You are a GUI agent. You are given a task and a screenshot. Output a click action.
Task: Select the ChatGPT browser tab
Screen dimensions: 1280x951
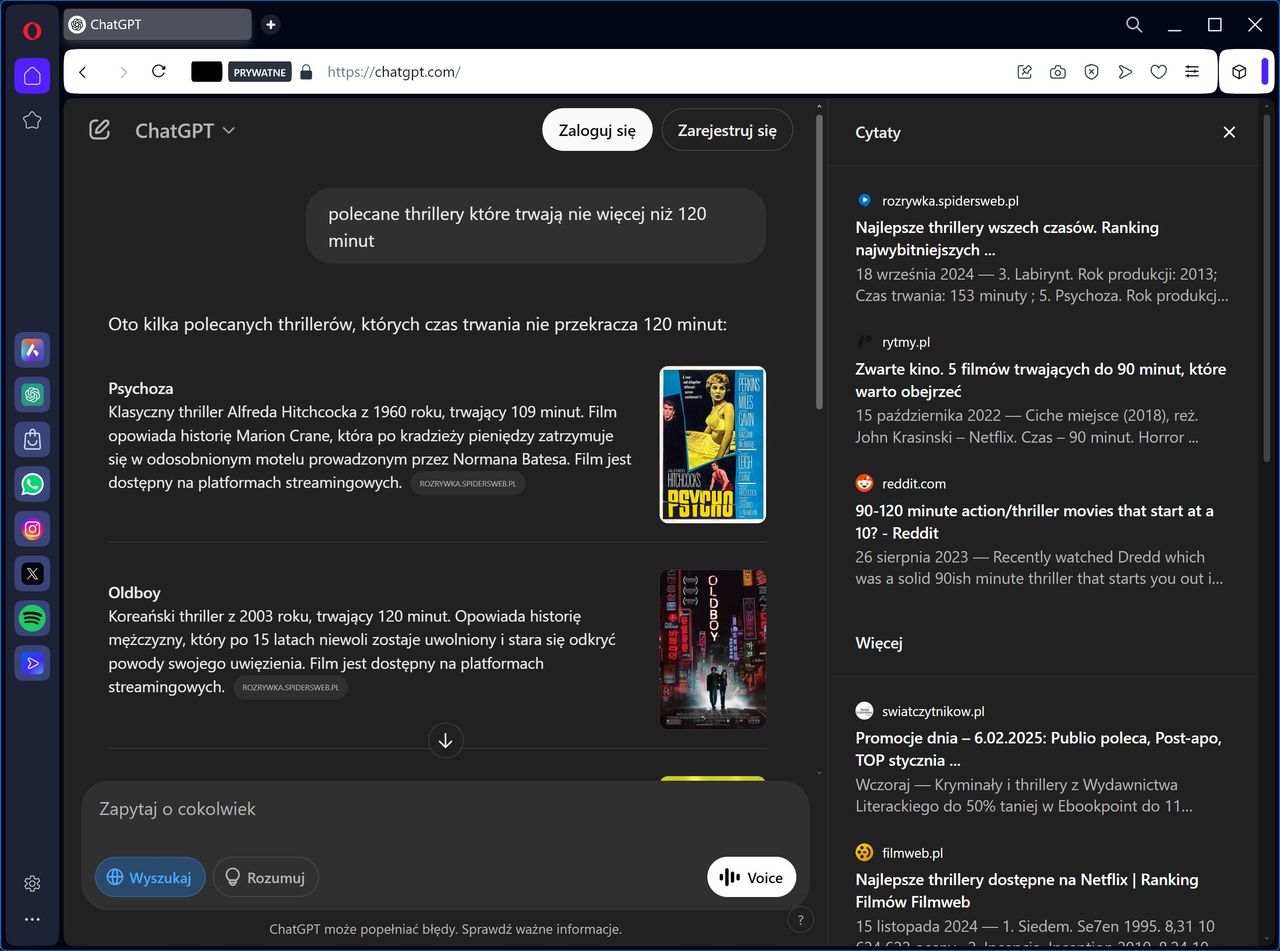click(x=157, y=24)
